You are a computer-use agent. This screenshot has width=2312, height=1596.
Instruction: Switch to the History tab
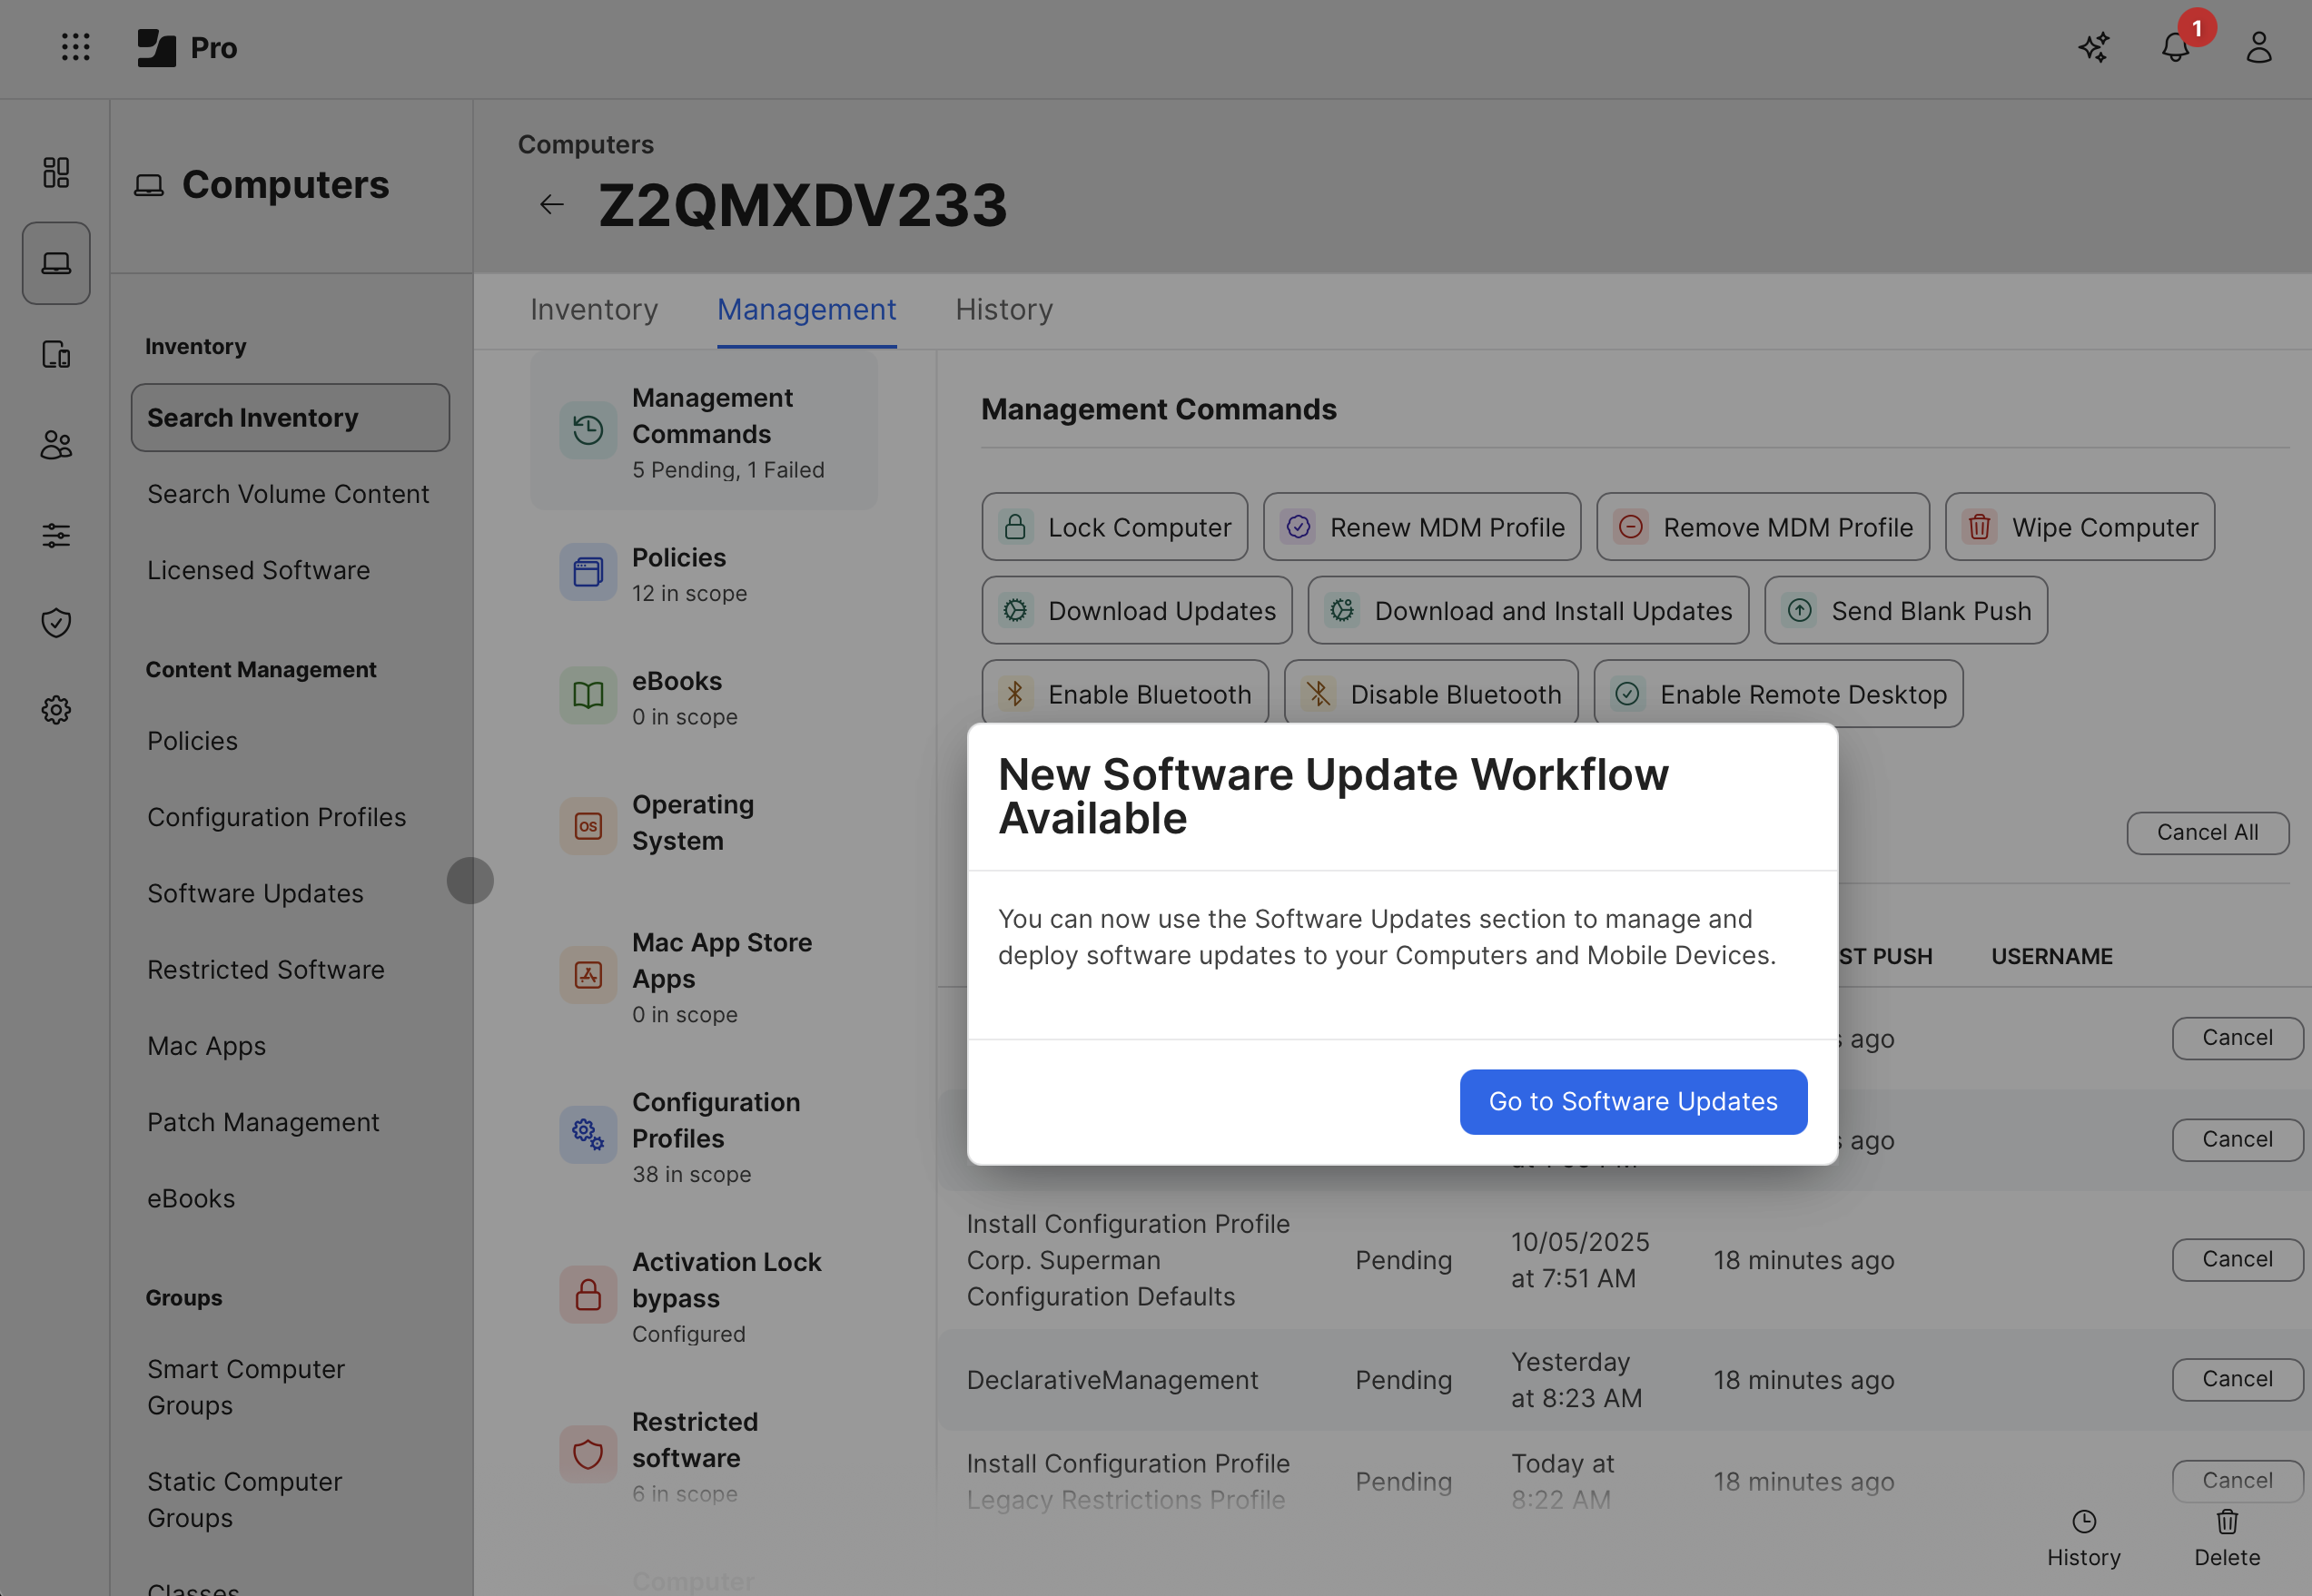(1004, 310)
